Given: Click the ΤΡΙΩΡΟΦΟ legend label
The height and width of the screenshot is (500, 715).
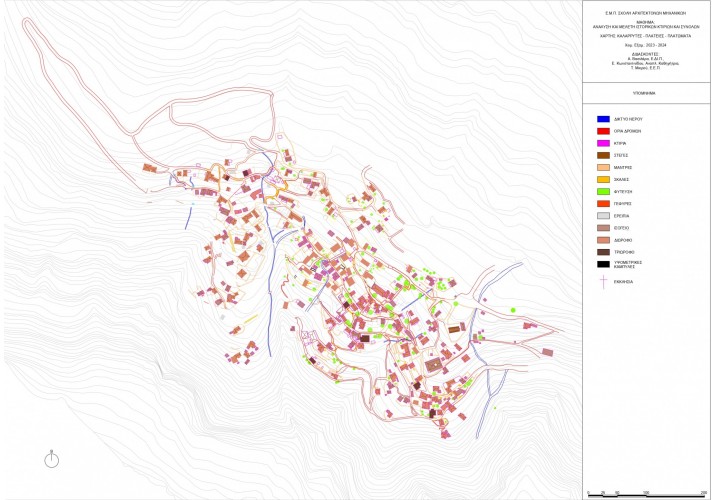Looking at the screenshot, I should tap(624, 252).
